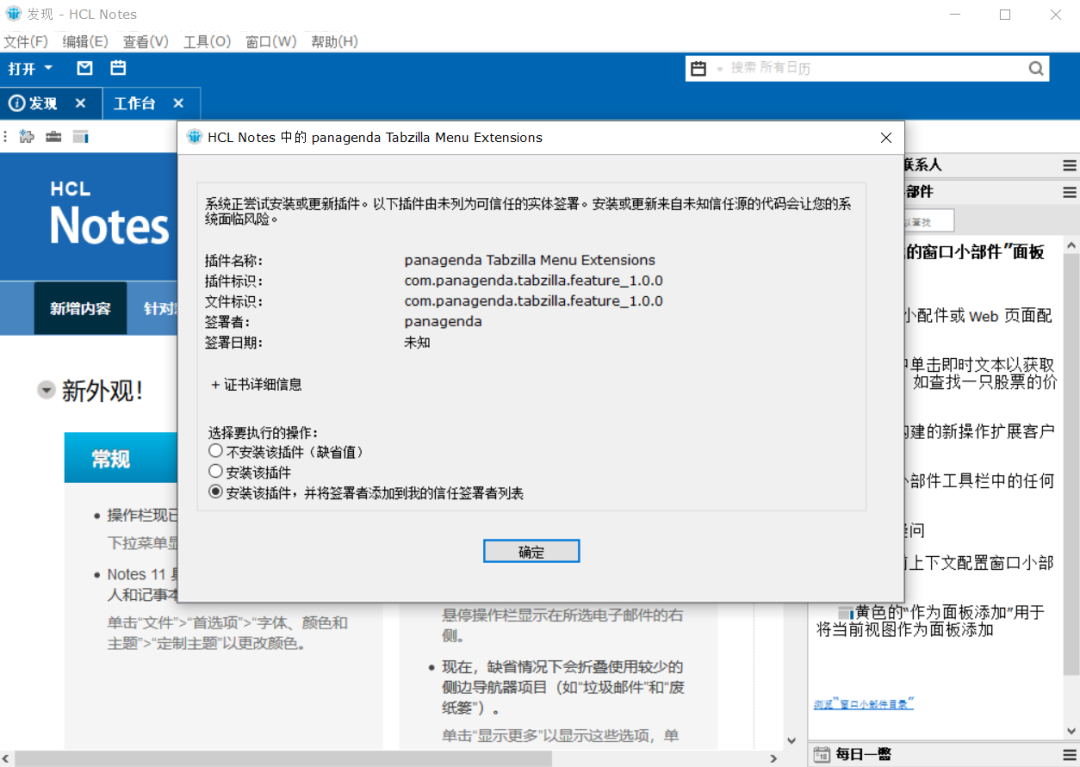Image resolution: width=1080 pixels, height=767 pixels.
Task: Click the right arrow of horizontal scrollbar
Action: [773, 759]
